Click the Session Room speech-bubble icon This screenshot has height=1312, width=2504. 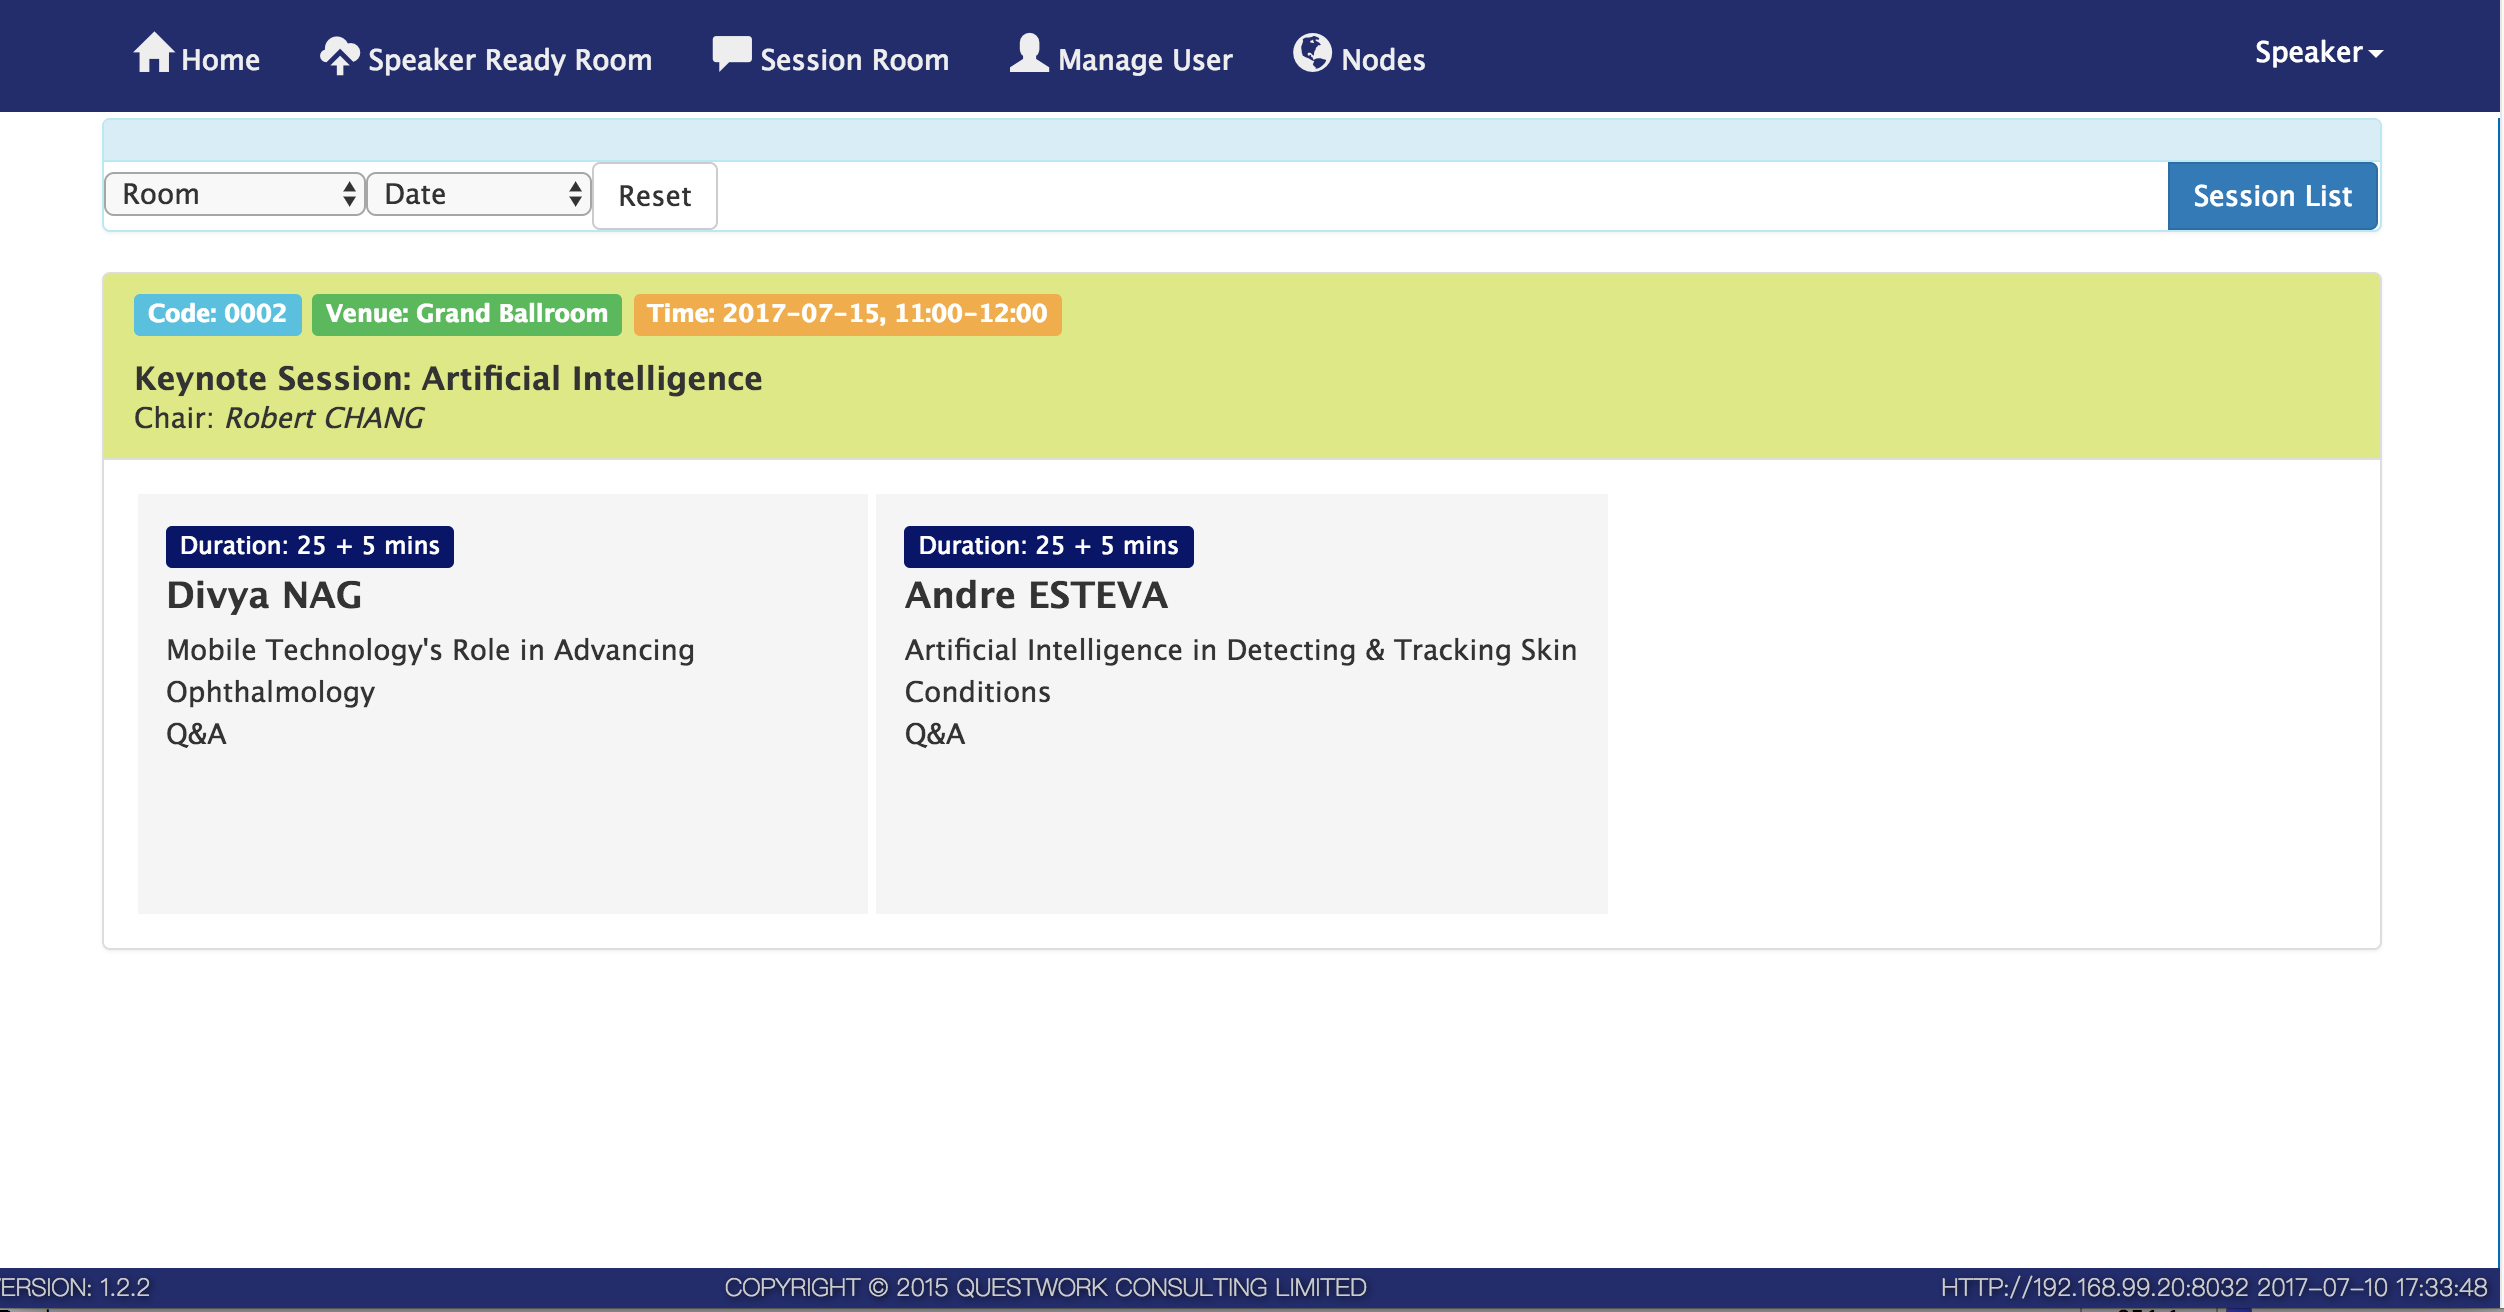point(731,53)
